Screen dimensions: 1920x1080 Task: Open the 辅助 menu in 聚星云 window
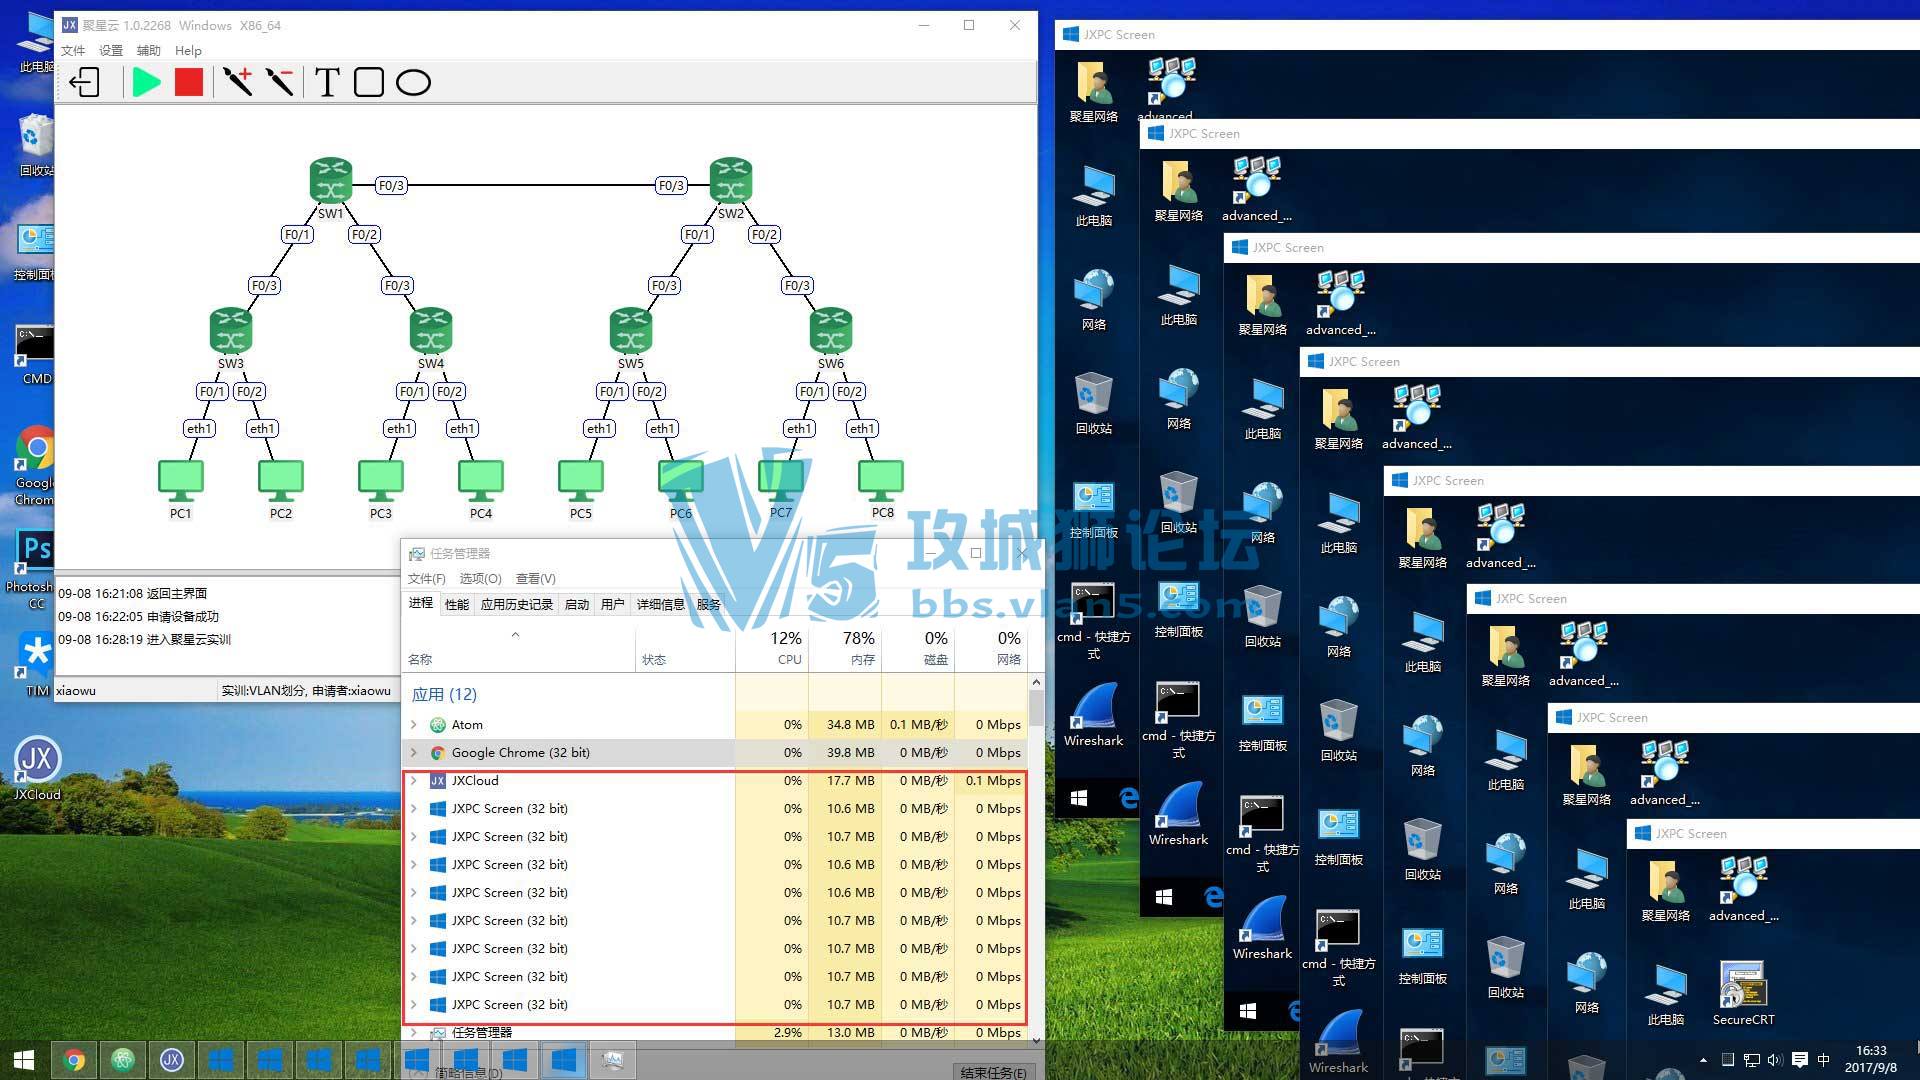pos(149,50)
